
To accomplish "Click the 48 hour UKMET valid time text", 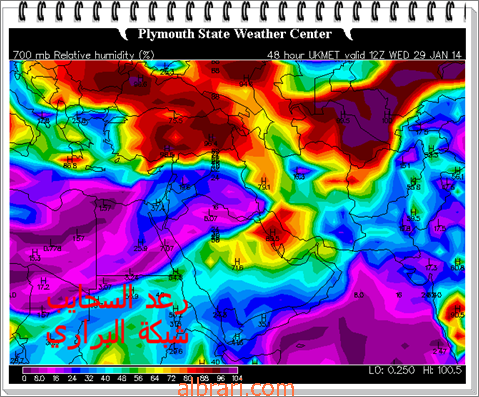I will click(x=364, y=55).
